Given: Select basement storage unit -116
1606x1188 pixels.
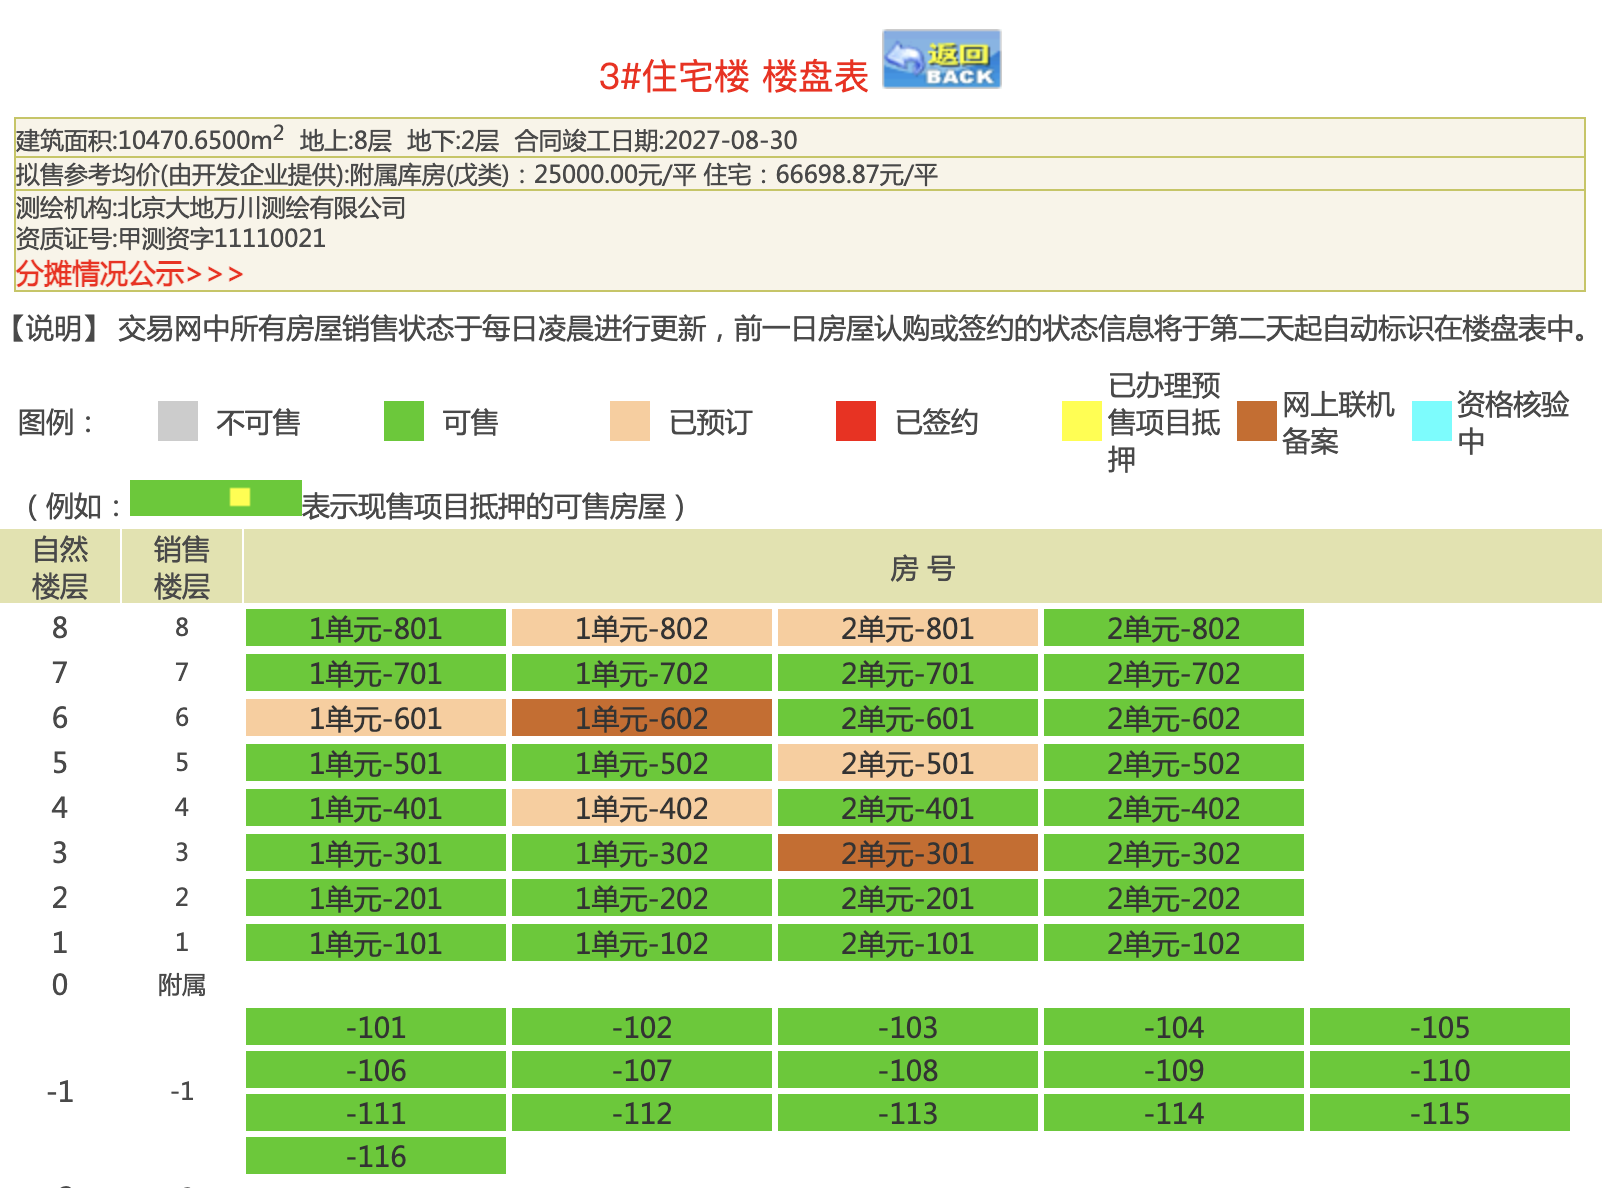Looking at the screenshot, I should (375, 1156).
